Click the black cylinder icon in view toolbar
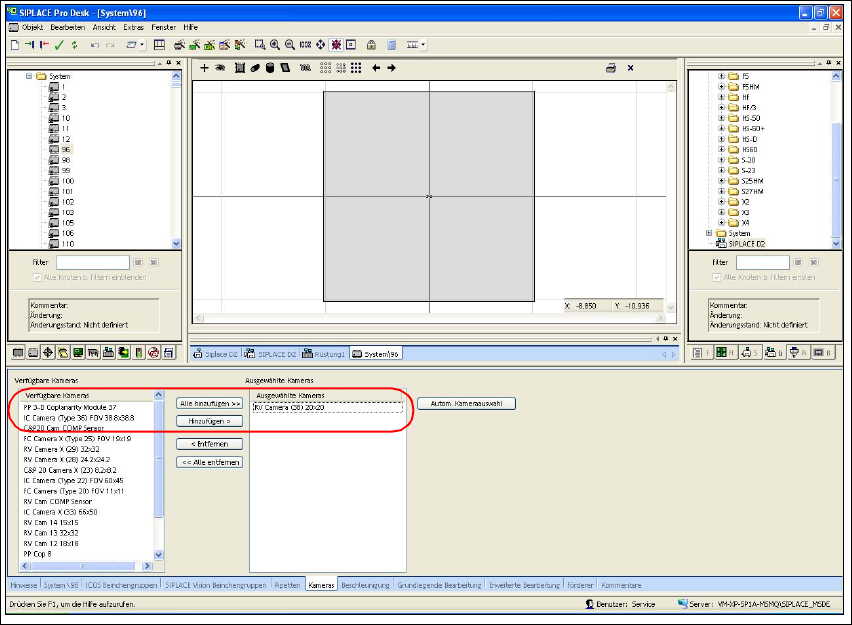 [x=270, y=68]
